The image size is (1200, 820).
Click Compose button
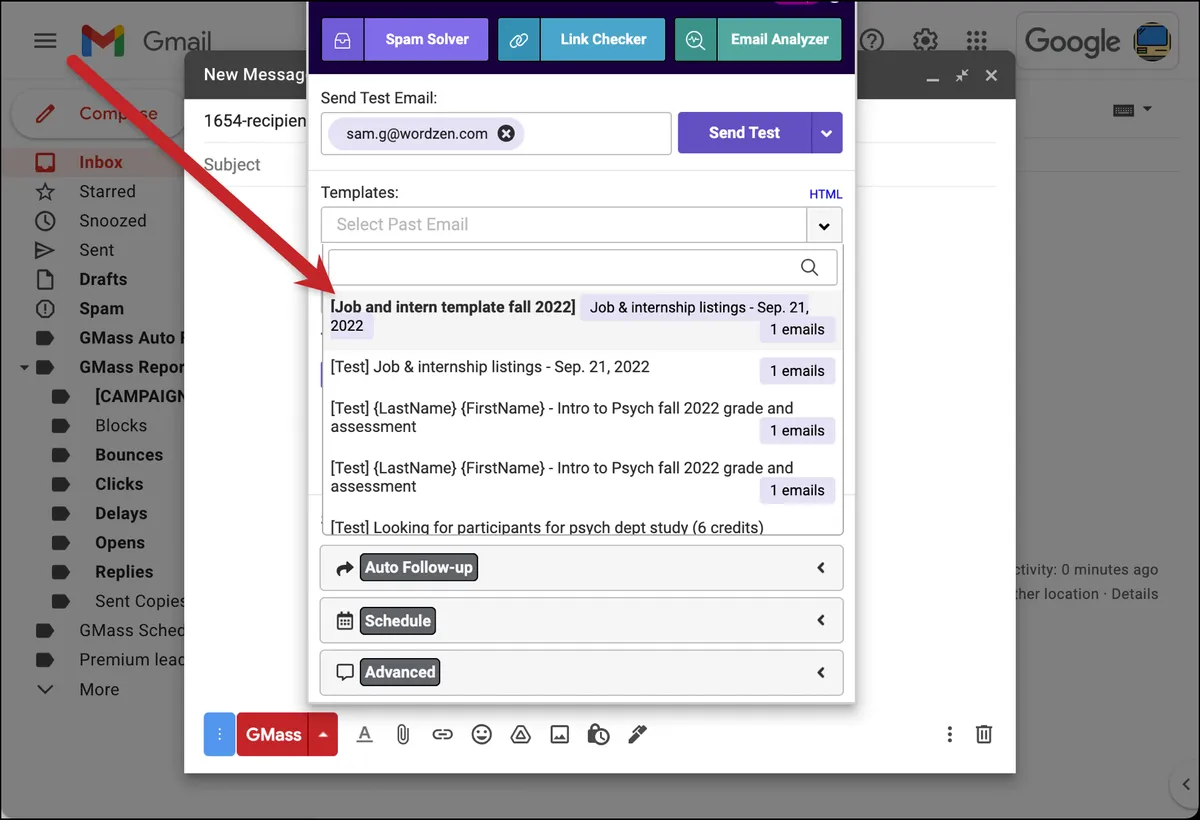[98, 114]
